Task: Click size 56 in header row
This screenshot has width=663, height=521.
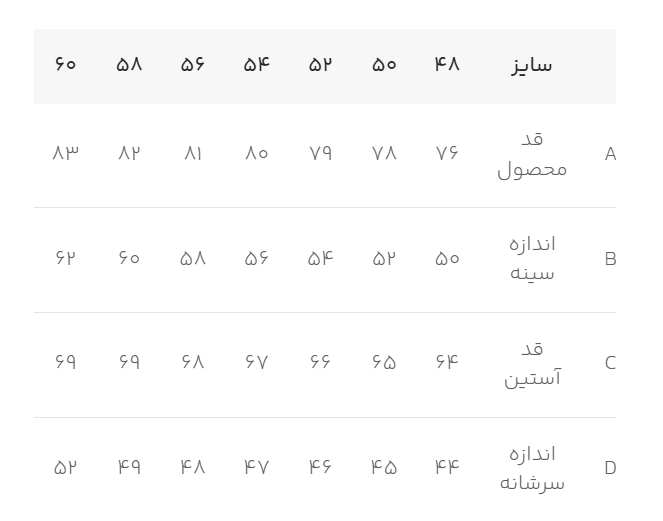Action: pos(193,65)
